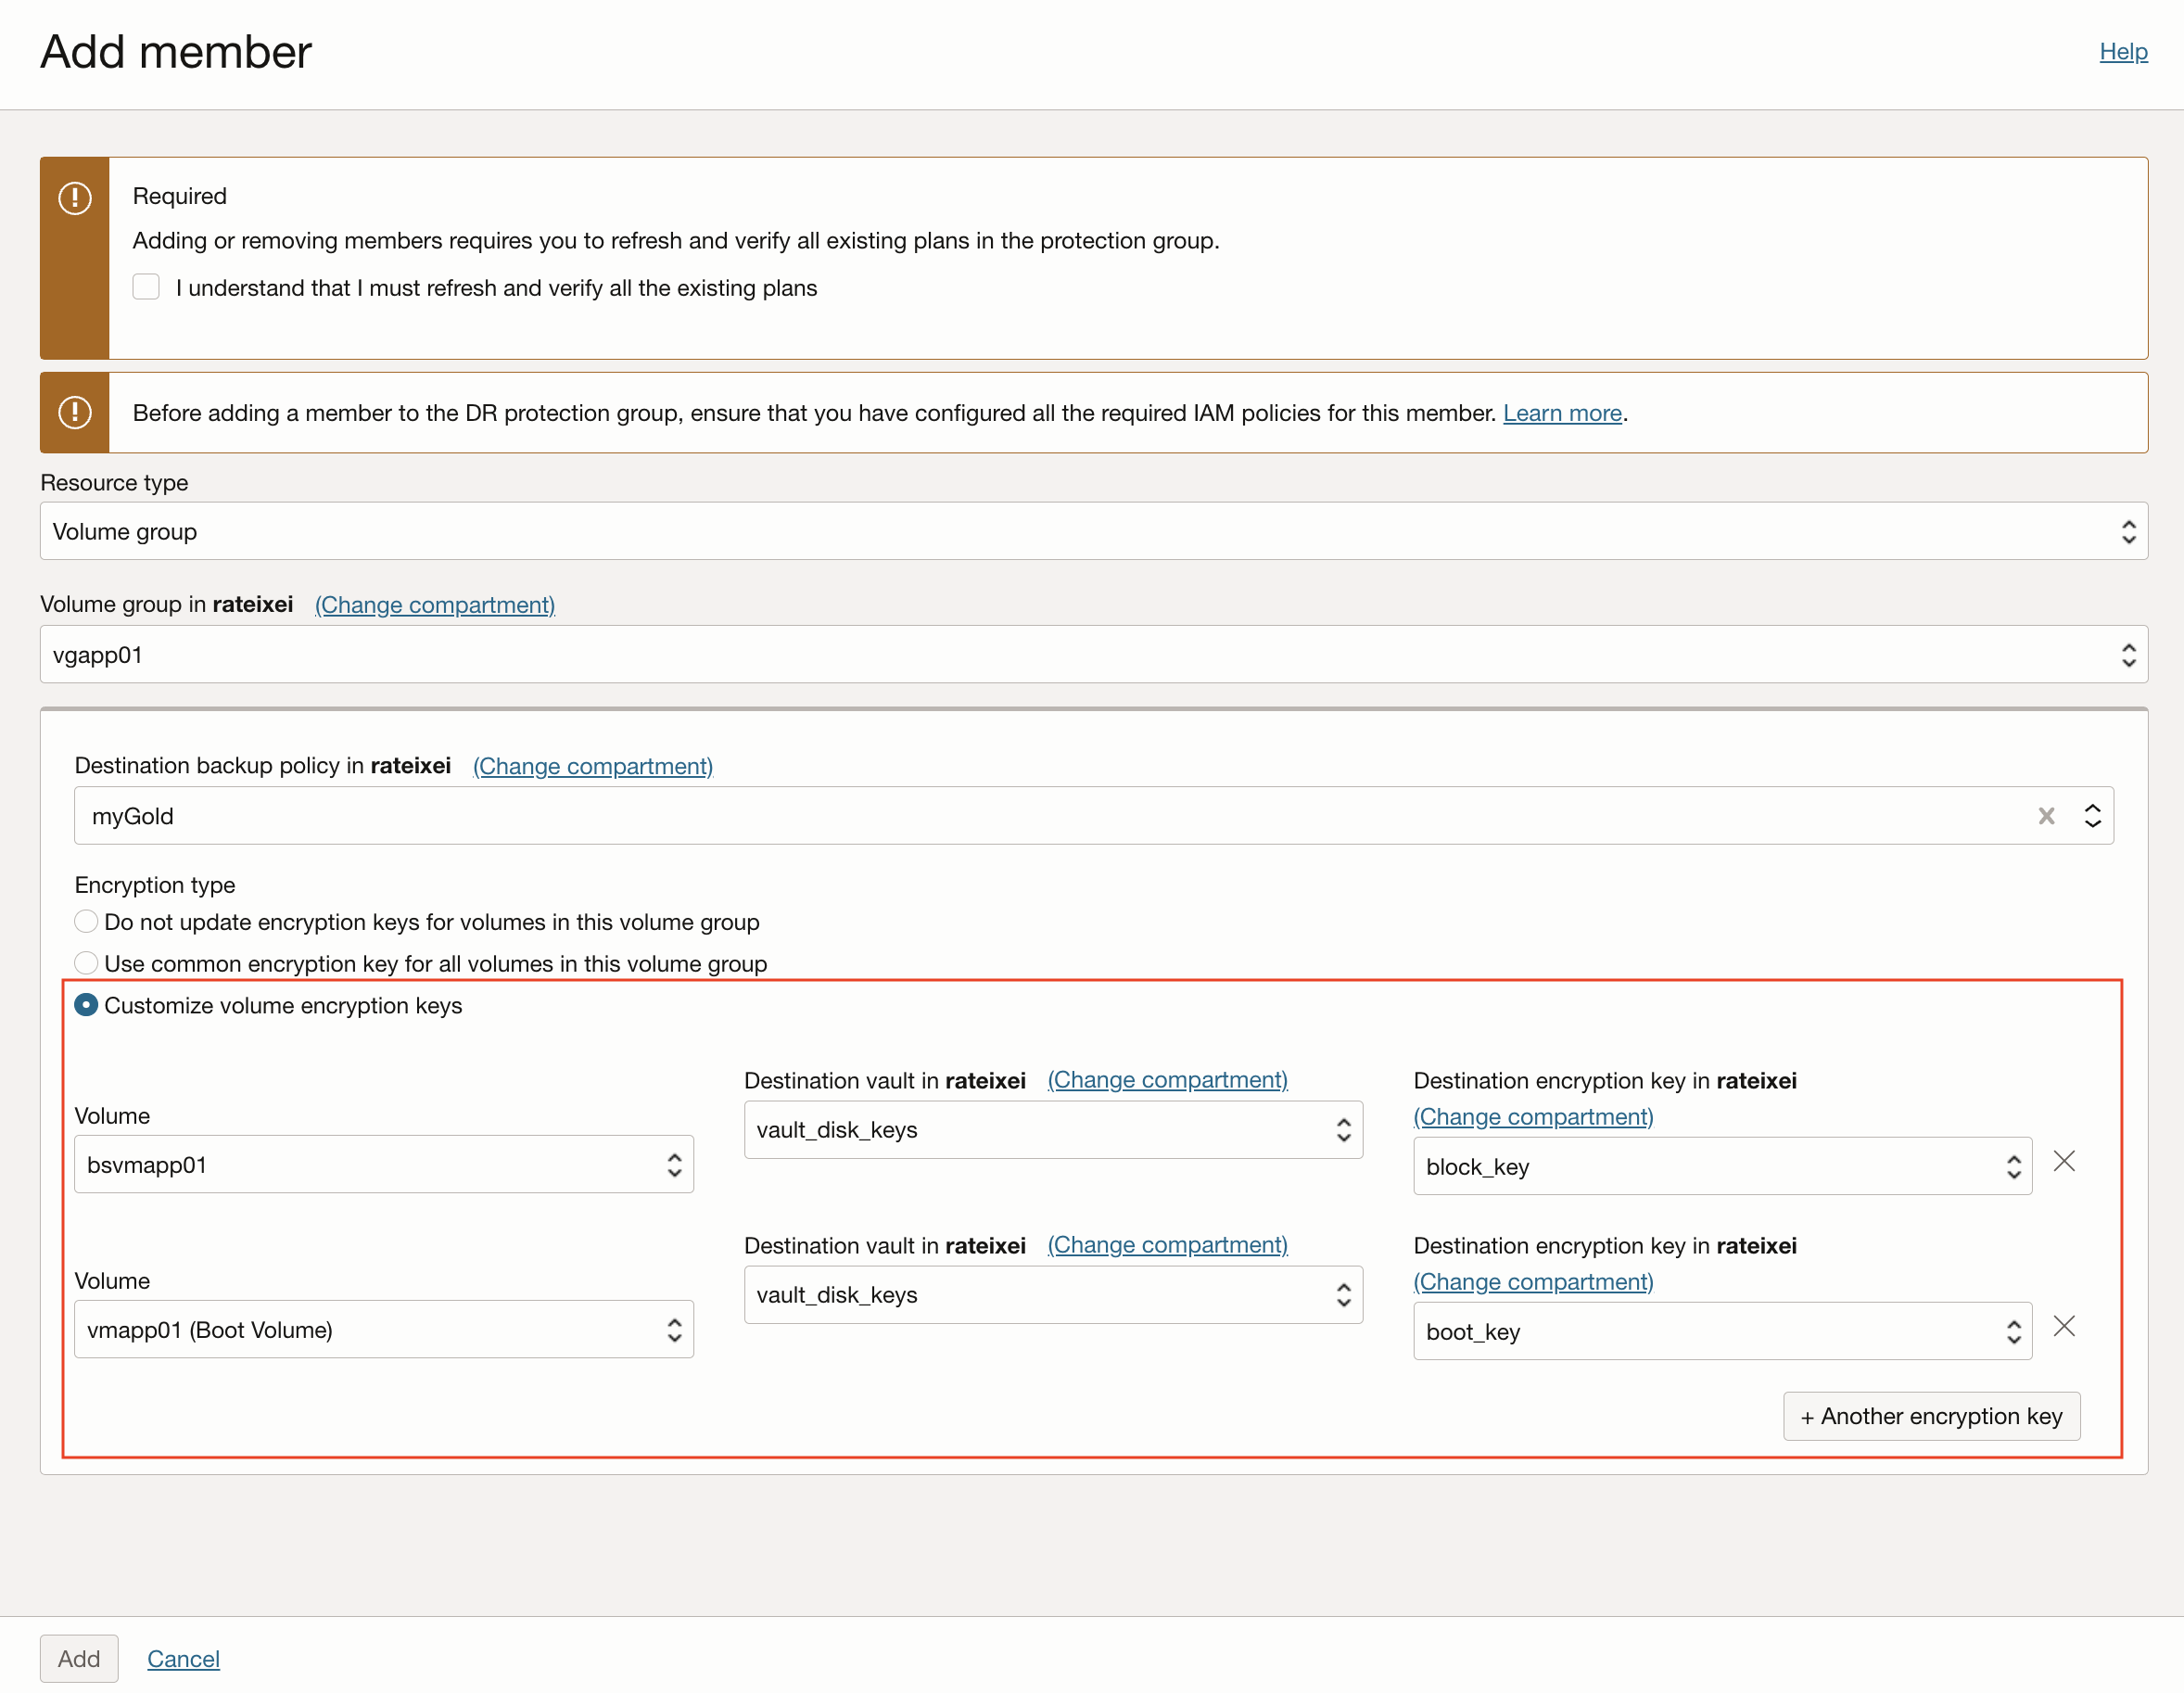Screen dimensions: 2184x1693
Task: Click the IAM policies alert icon
Action: [75, 412]
